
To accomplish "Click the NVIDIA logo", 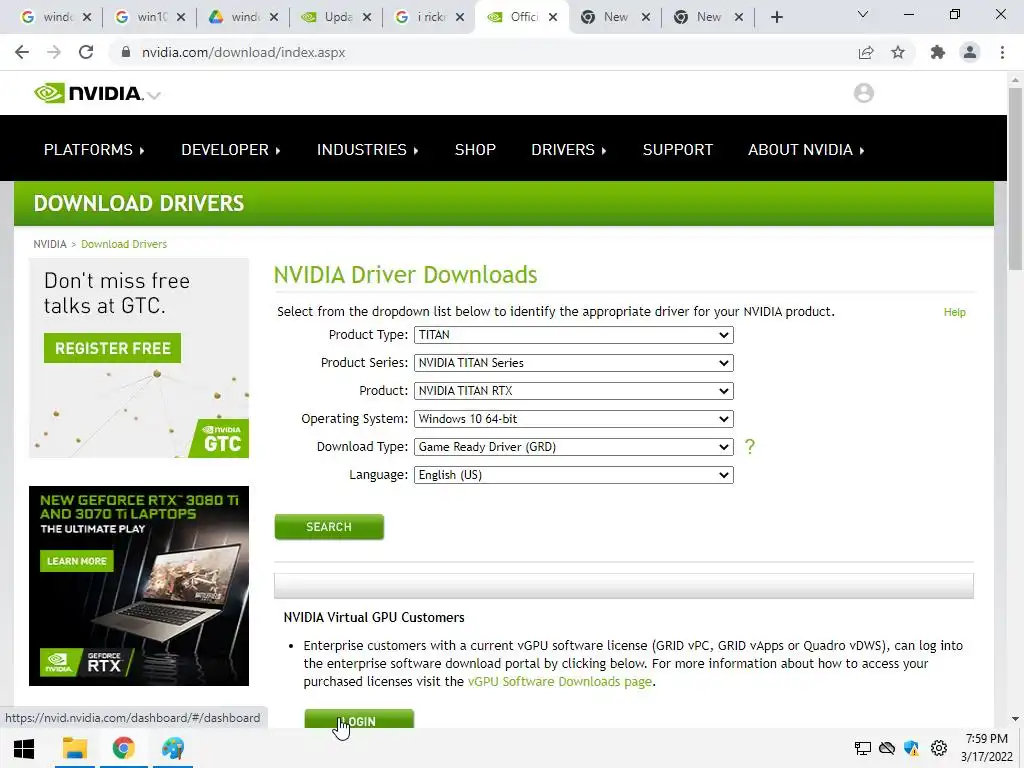I will (88, 93).
